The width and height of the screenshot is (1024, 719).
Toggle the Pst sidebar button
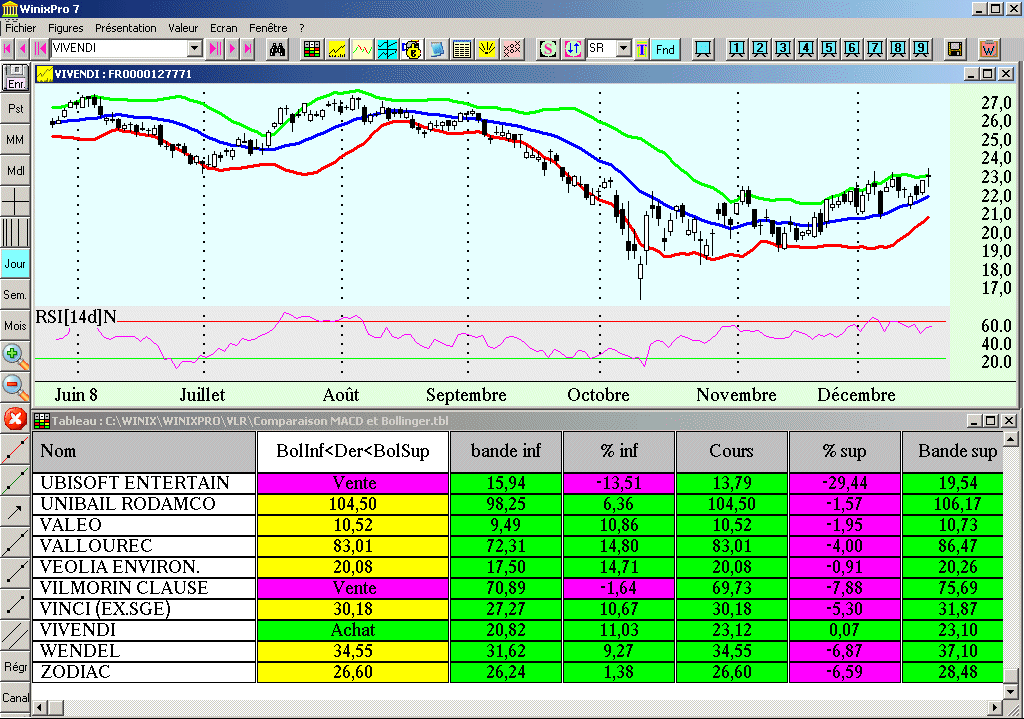[15, 108]
